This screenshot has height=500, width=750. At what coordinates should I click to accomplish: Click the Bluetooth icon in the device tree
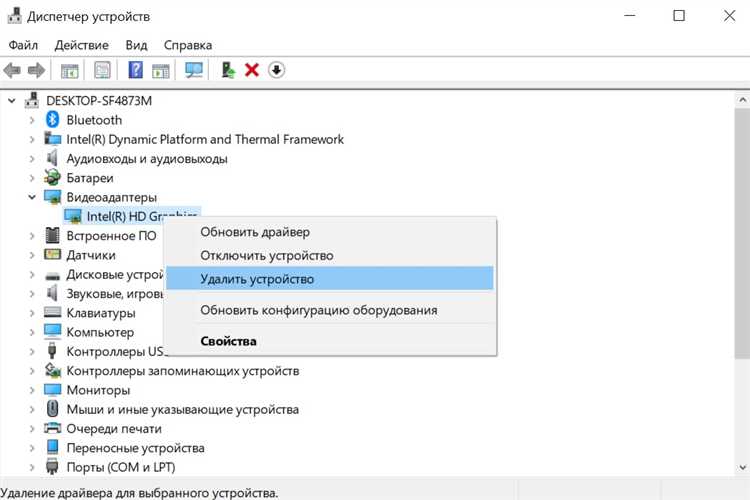(53, 120)
